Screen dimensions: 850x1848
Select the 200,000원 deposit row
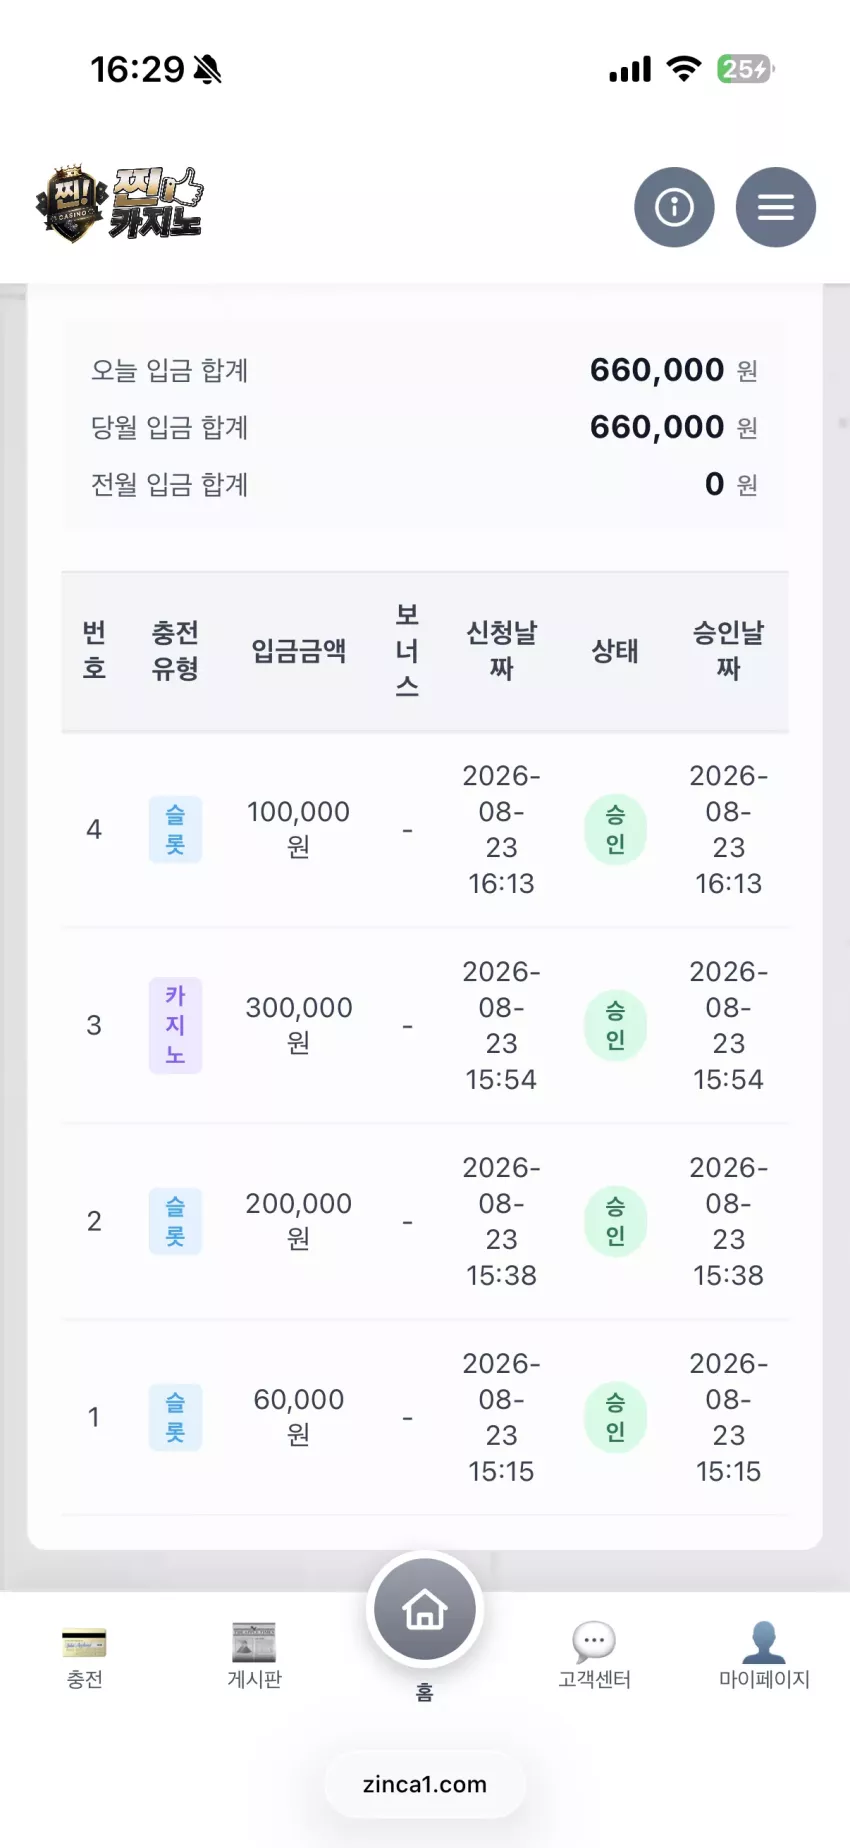point(425,1221)
